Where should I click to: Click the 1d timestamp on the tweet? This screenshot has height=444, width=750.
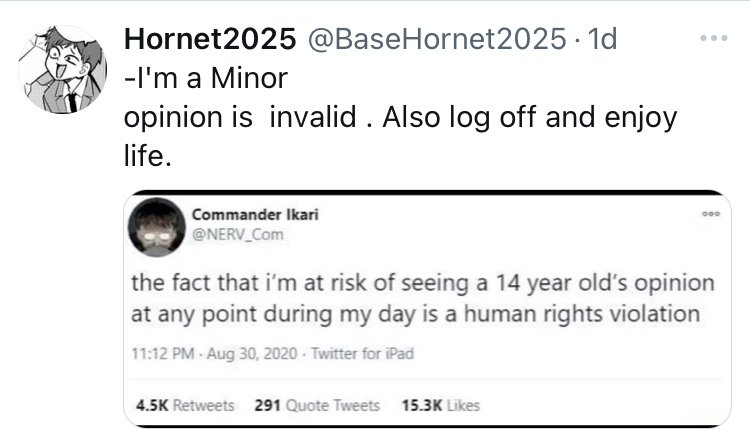602,39
